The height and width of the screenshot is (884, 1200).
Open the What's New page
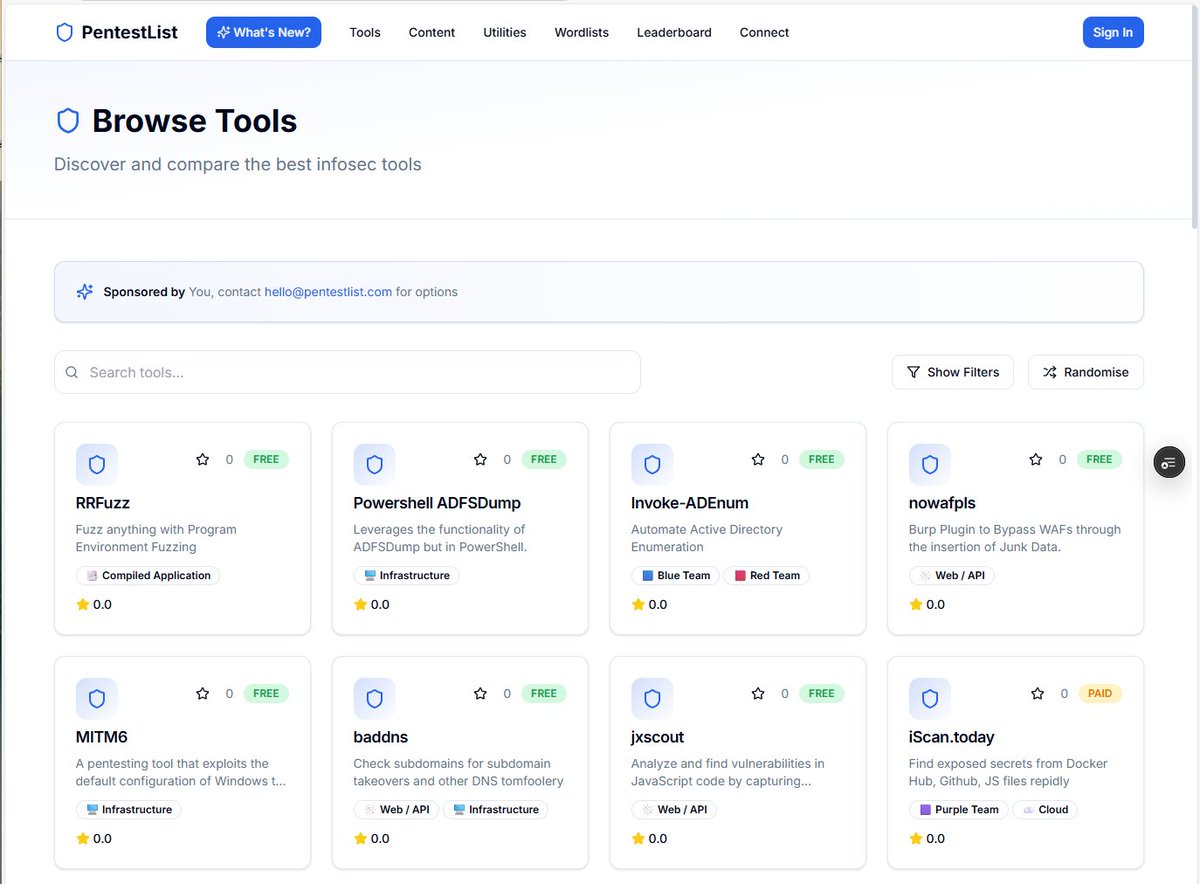coord(264,32)
